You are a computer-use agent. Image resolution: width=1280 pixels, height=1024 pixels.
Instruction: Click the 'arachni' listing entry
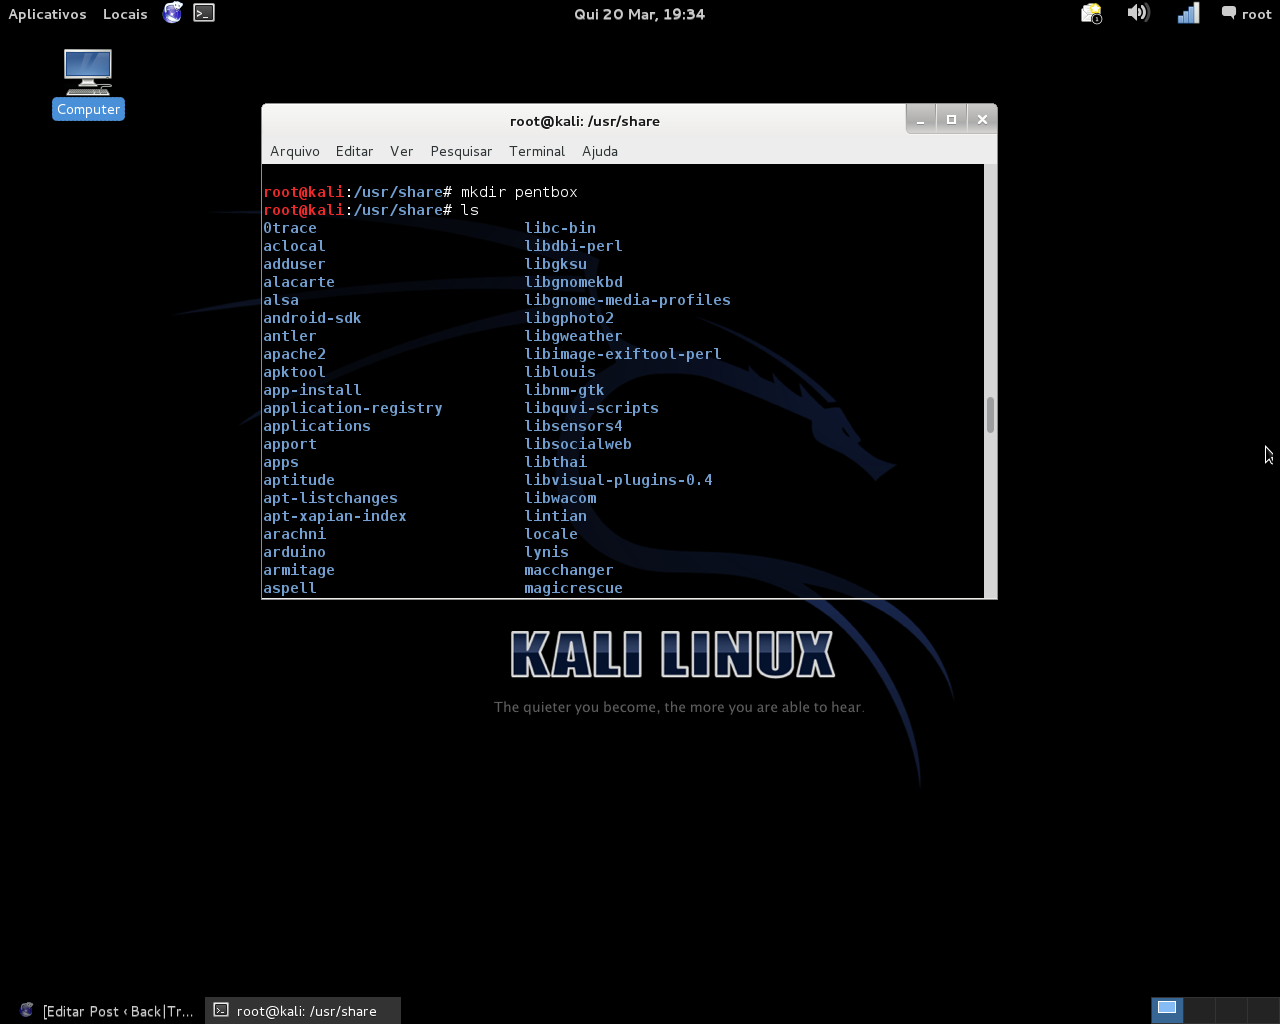(294, 534)
